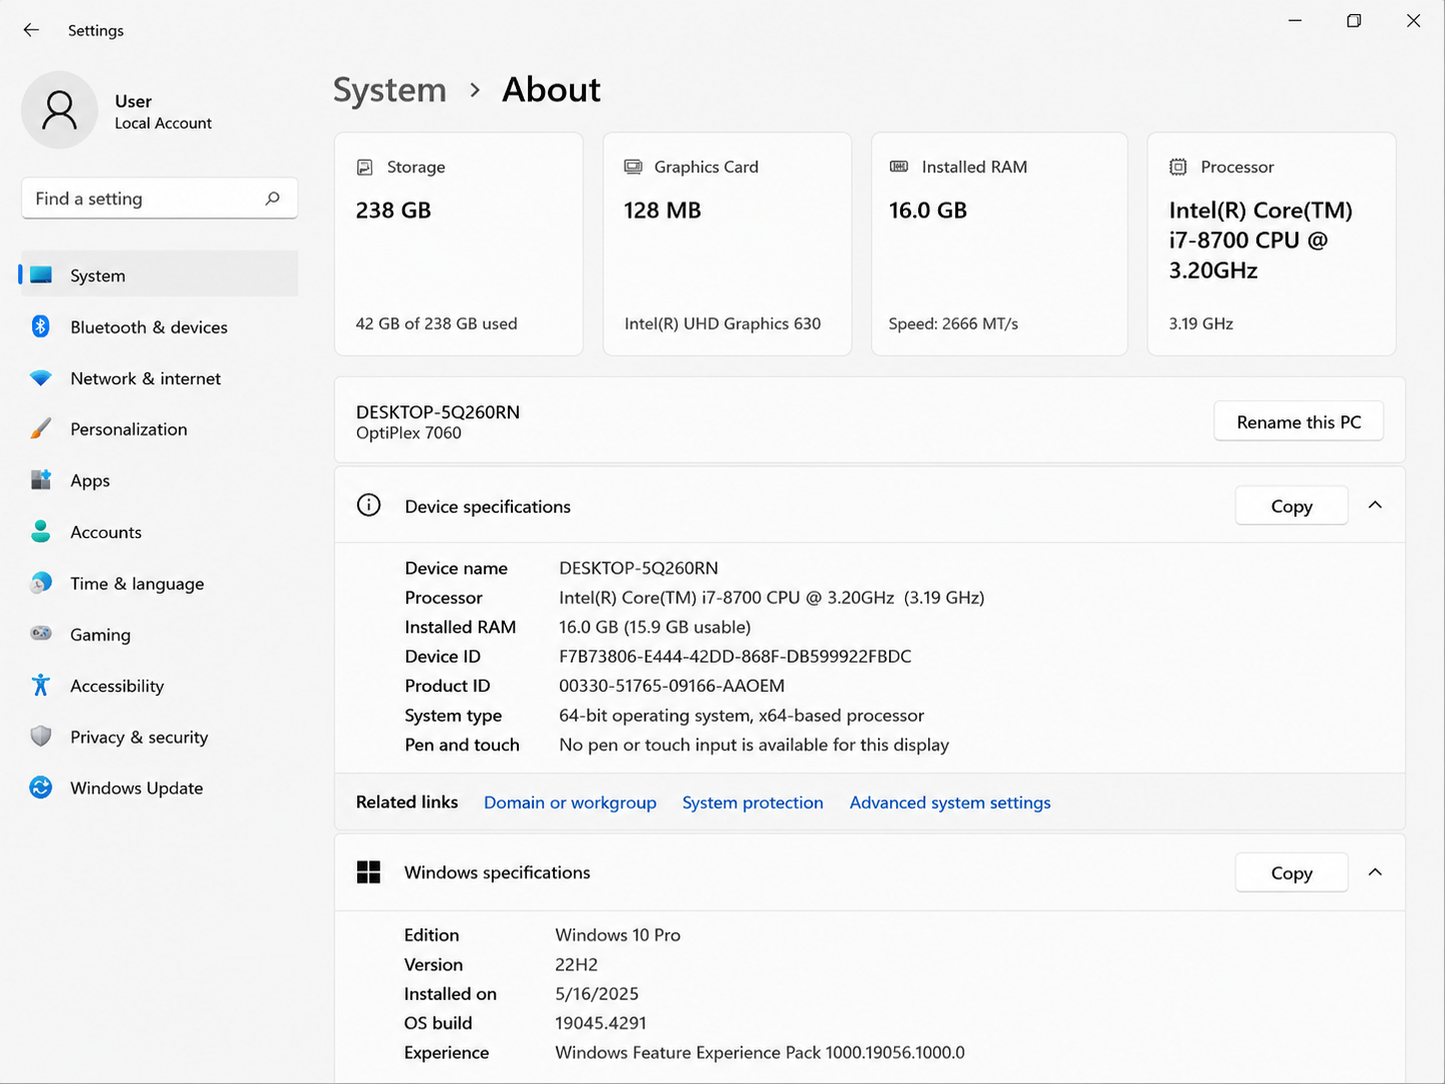
Task: Click the Network & internet wifi icon
Action: (x=41, y=378)
